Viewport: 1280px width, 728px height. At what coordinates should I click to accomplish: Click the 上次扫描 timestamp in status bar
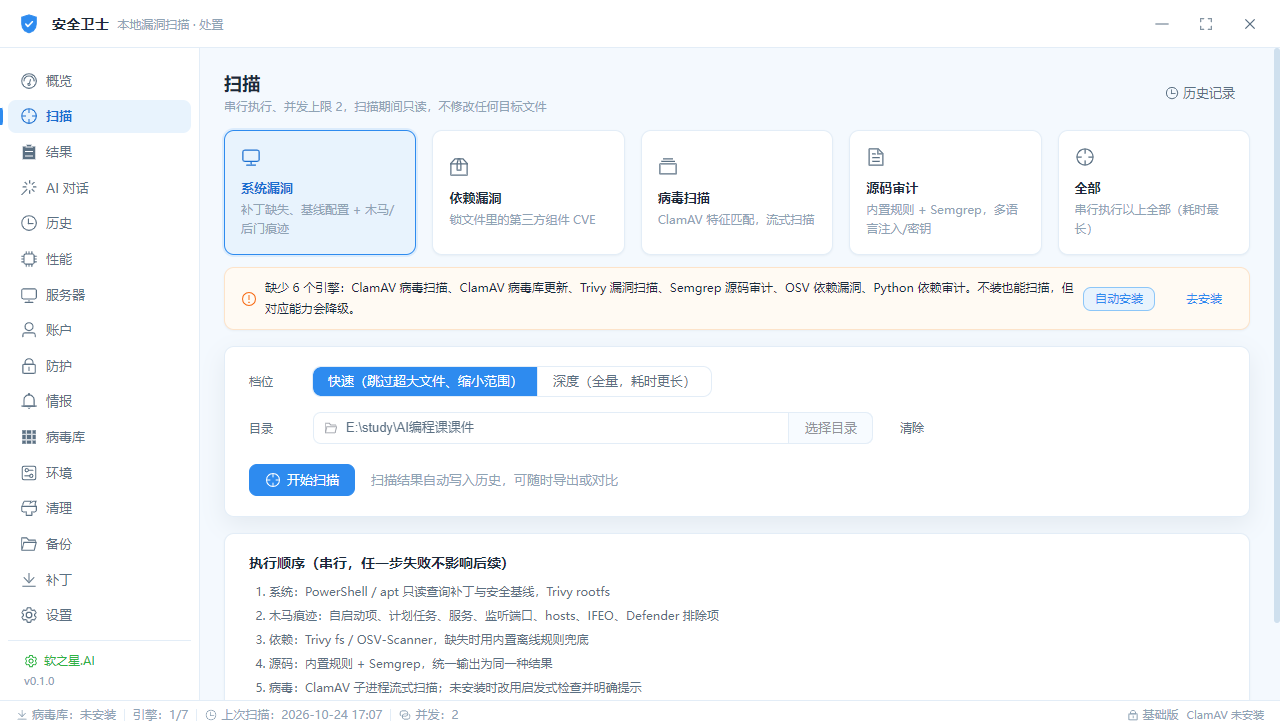(x=294, y=715)
